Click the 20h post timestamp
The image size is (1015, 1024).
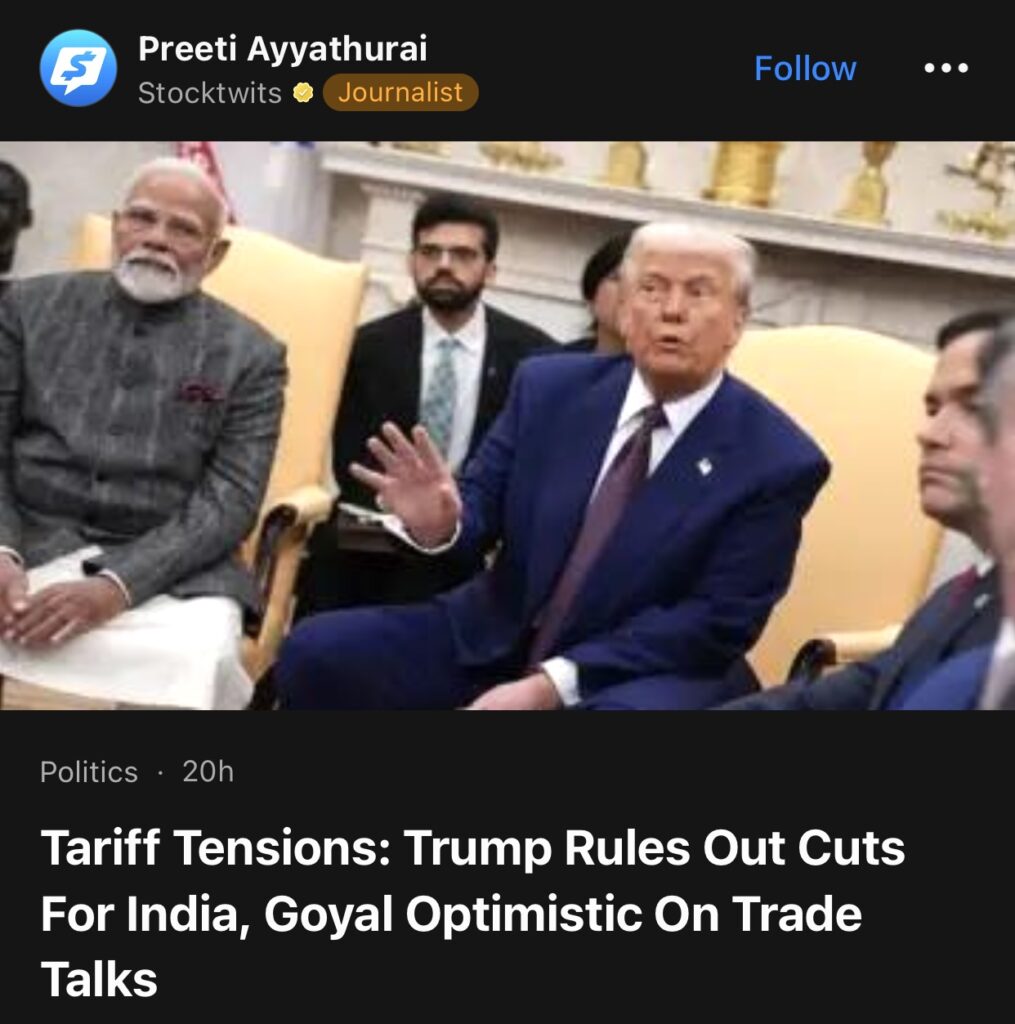[x=208, y=771]
